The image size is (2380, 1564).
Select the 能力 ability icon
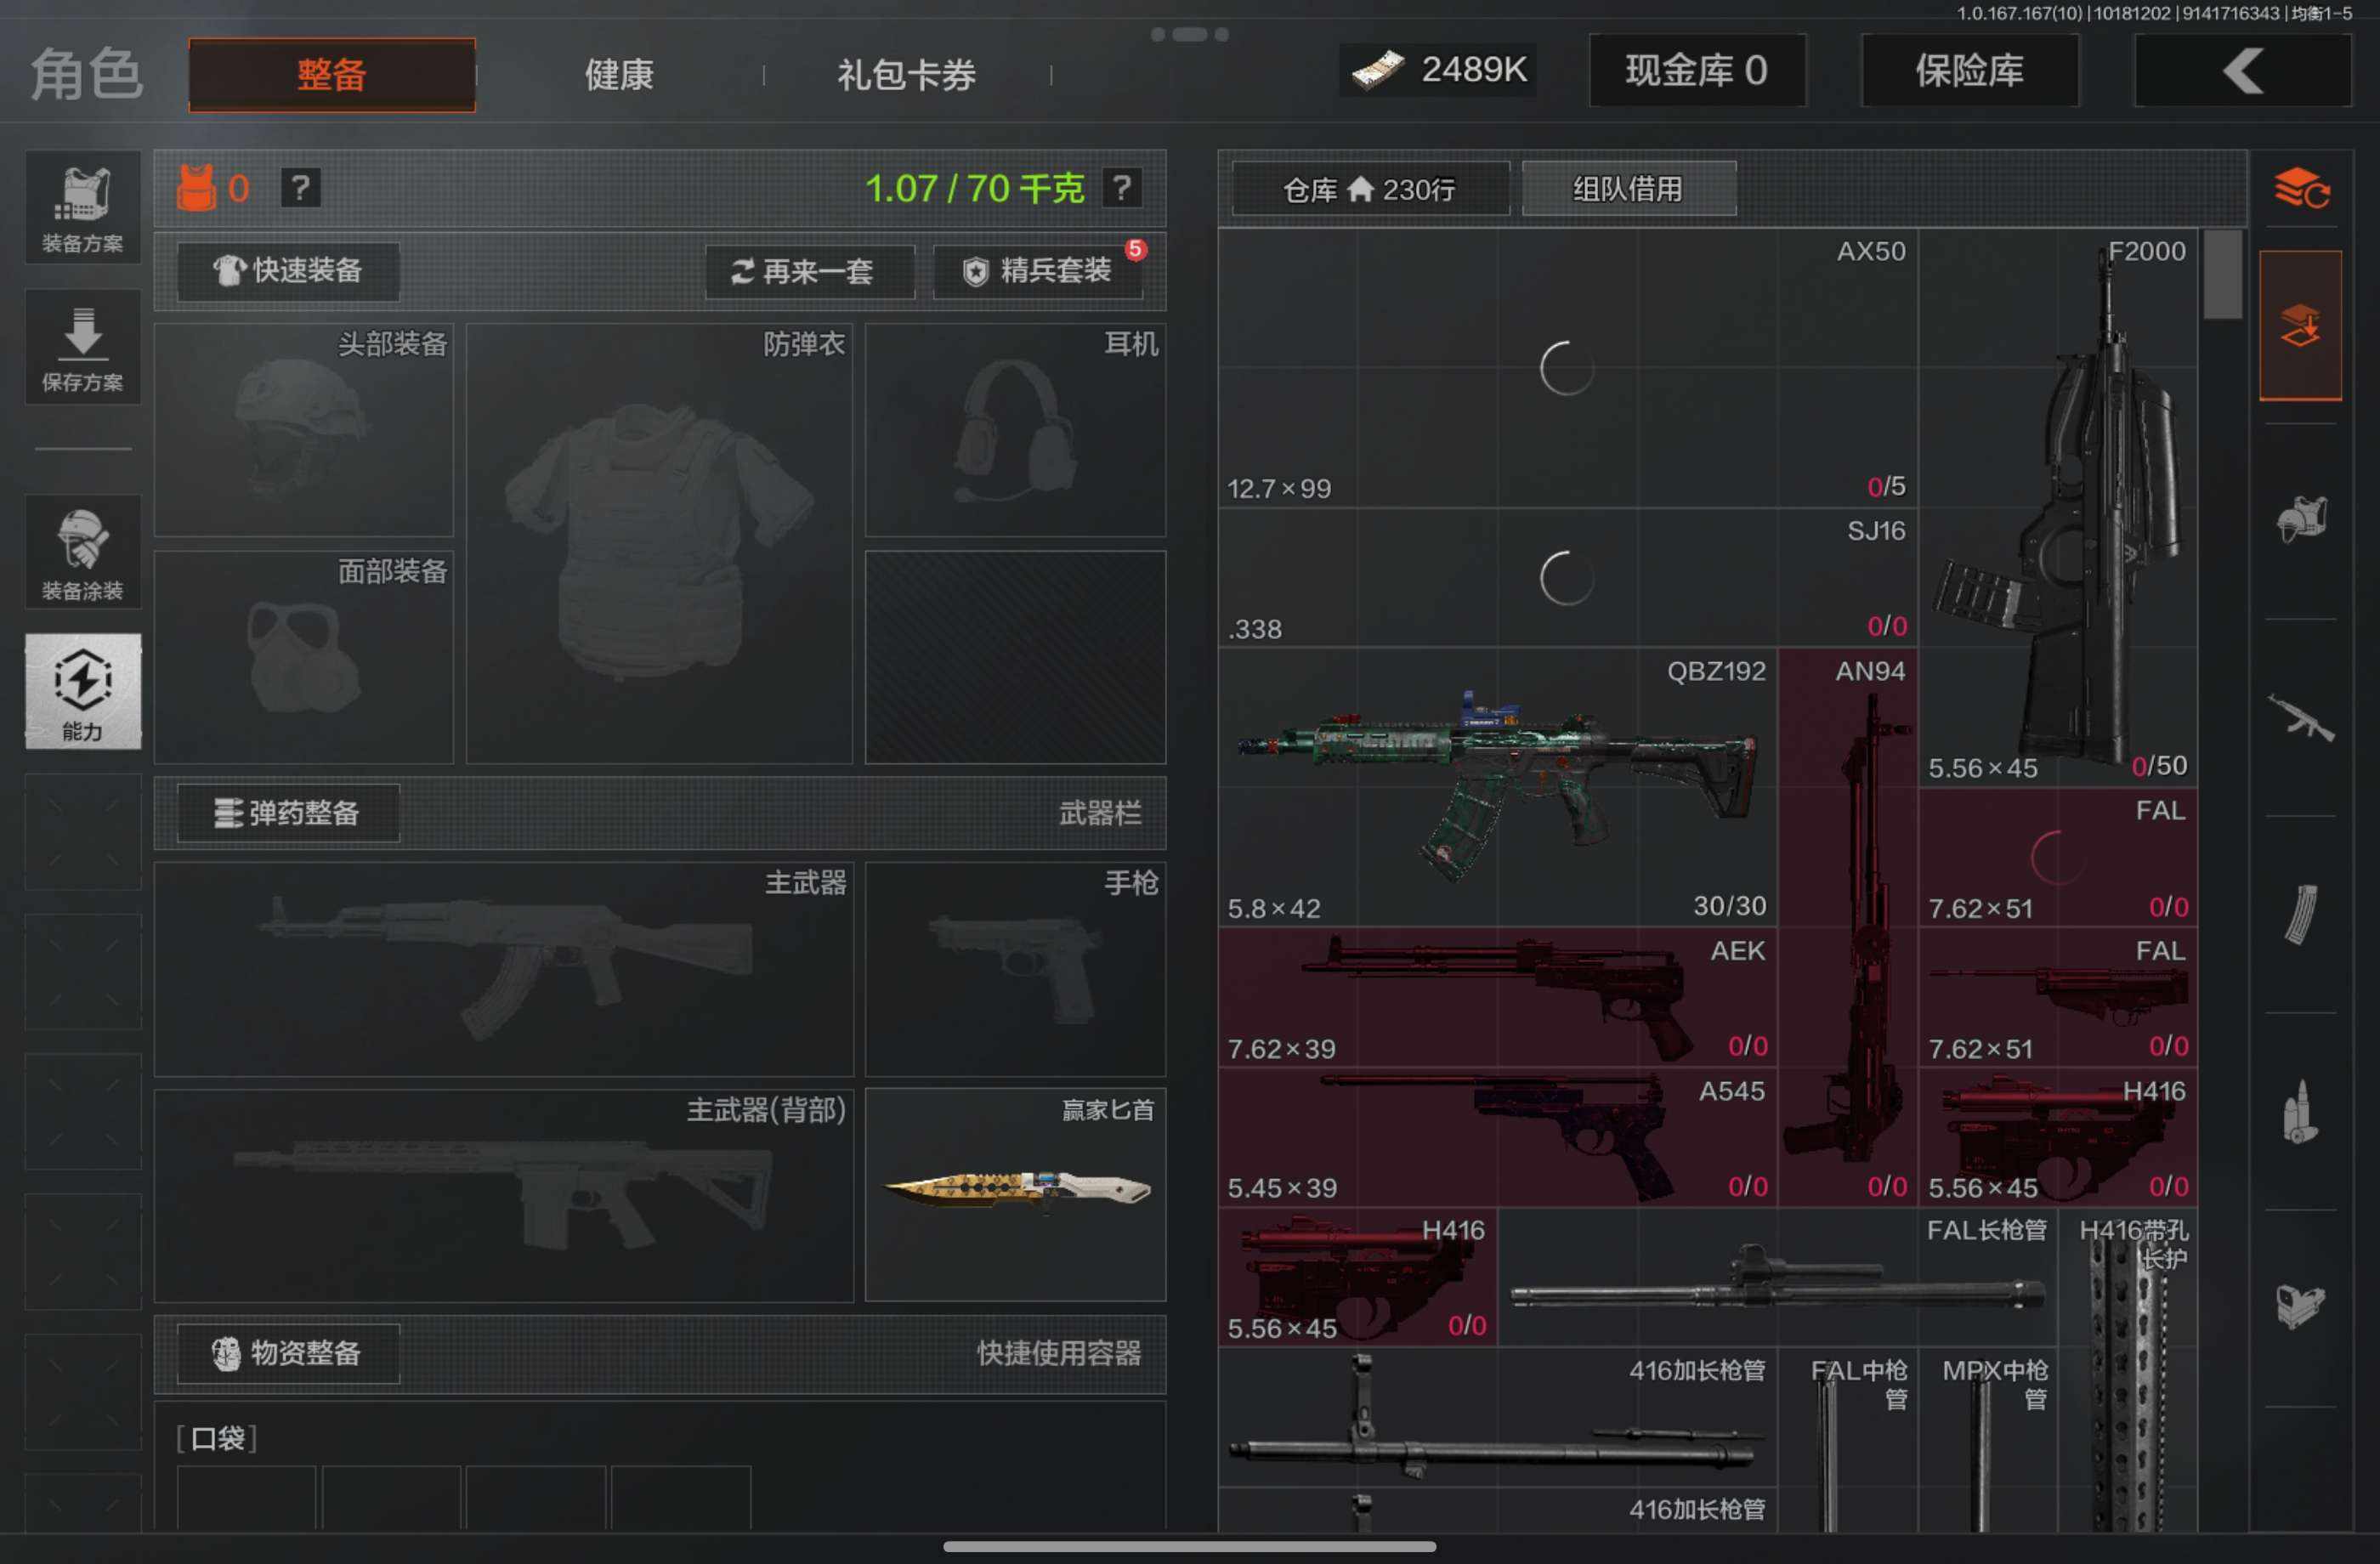click(83, 691)
